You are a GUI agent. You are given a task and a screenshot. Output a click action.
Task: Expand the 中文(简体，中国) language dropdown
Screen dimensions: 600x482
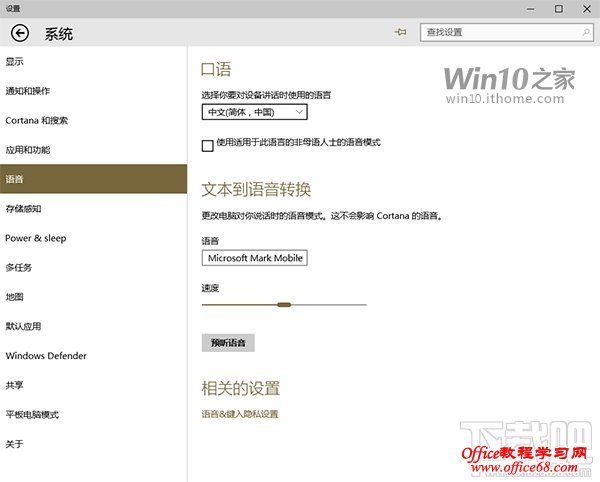pos(254,112)
